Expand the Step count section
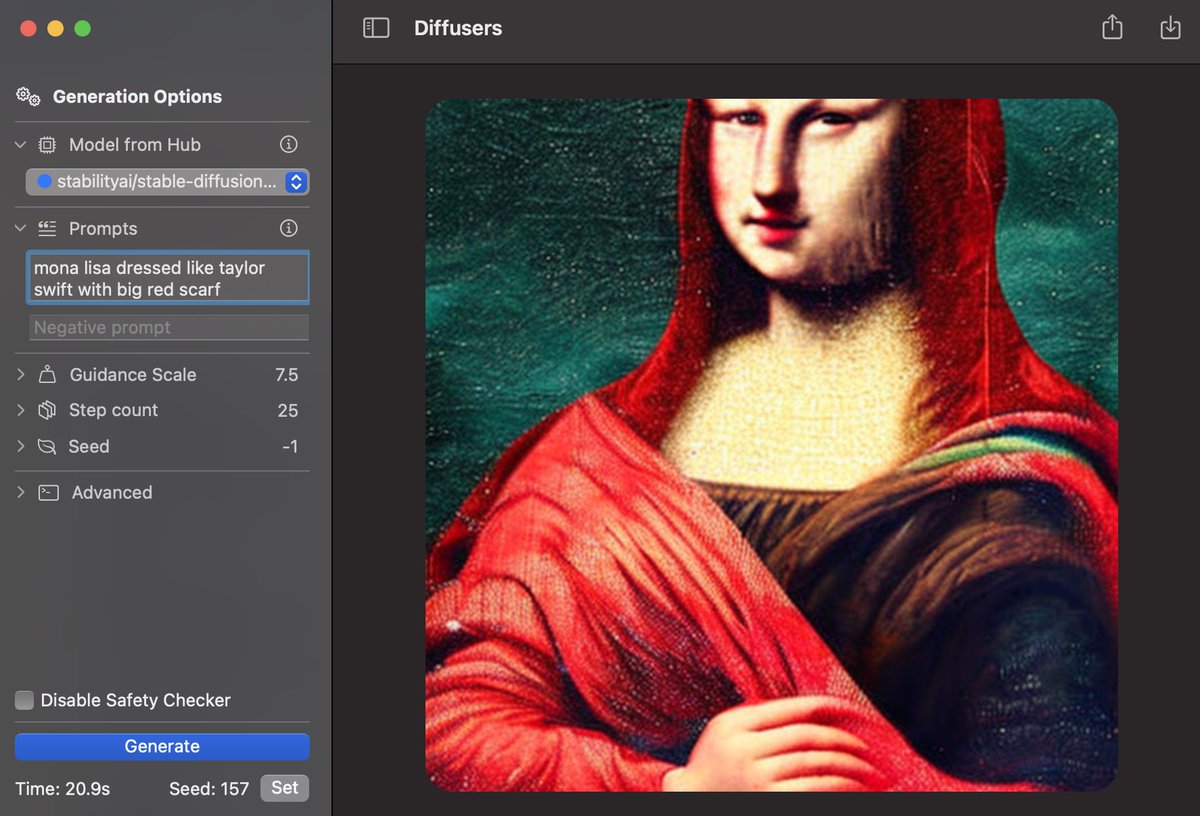Screen dimensions: 1200x816 (x=21, y=410)
